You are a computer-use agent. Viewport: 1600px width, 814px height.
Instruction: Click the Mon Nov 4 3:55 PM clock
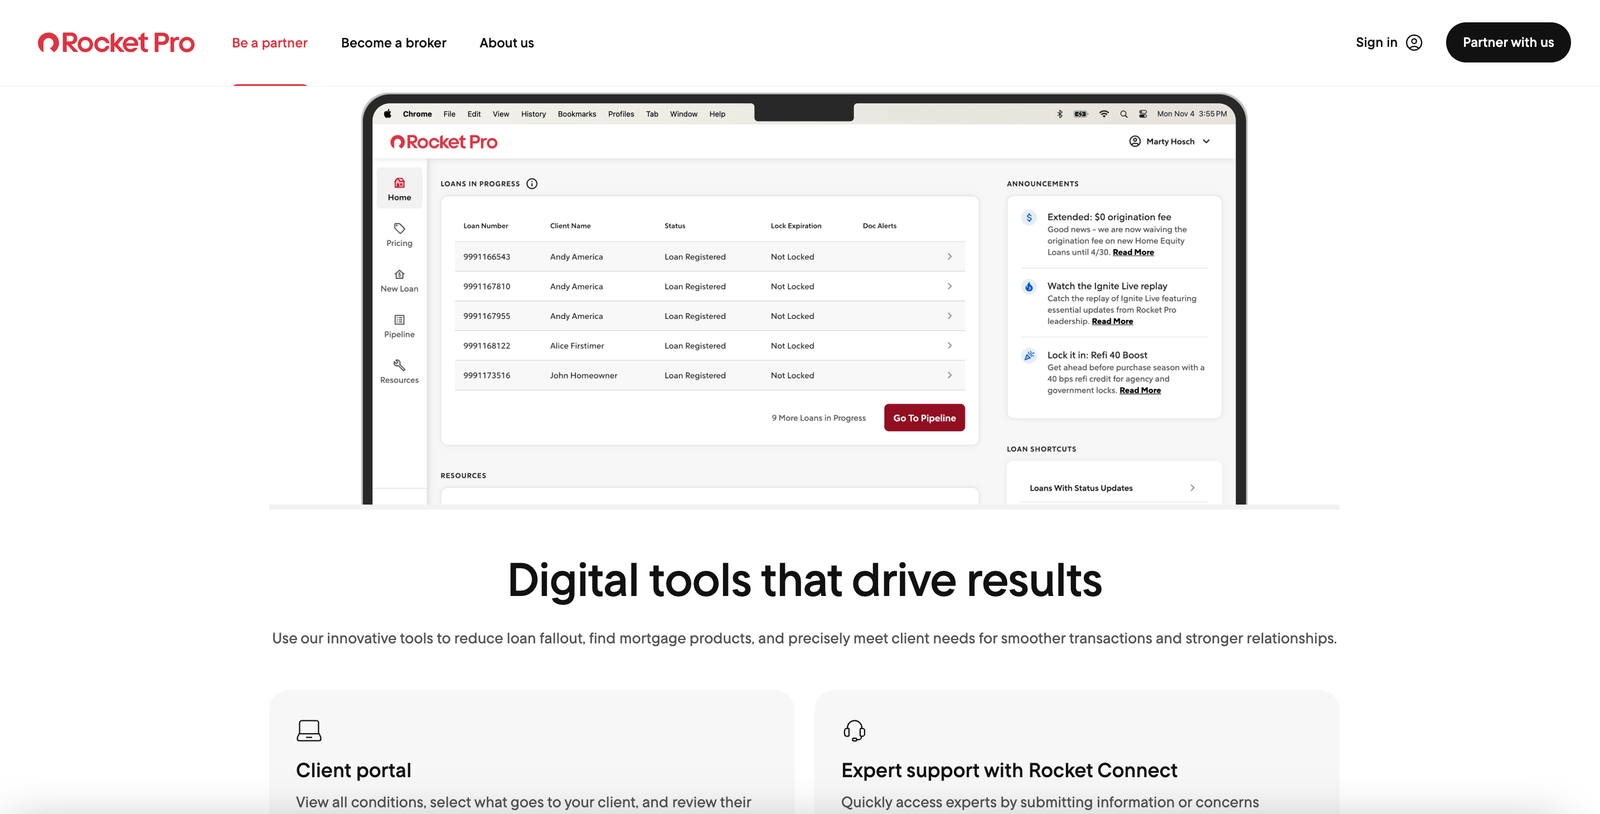pos(1192,114)
